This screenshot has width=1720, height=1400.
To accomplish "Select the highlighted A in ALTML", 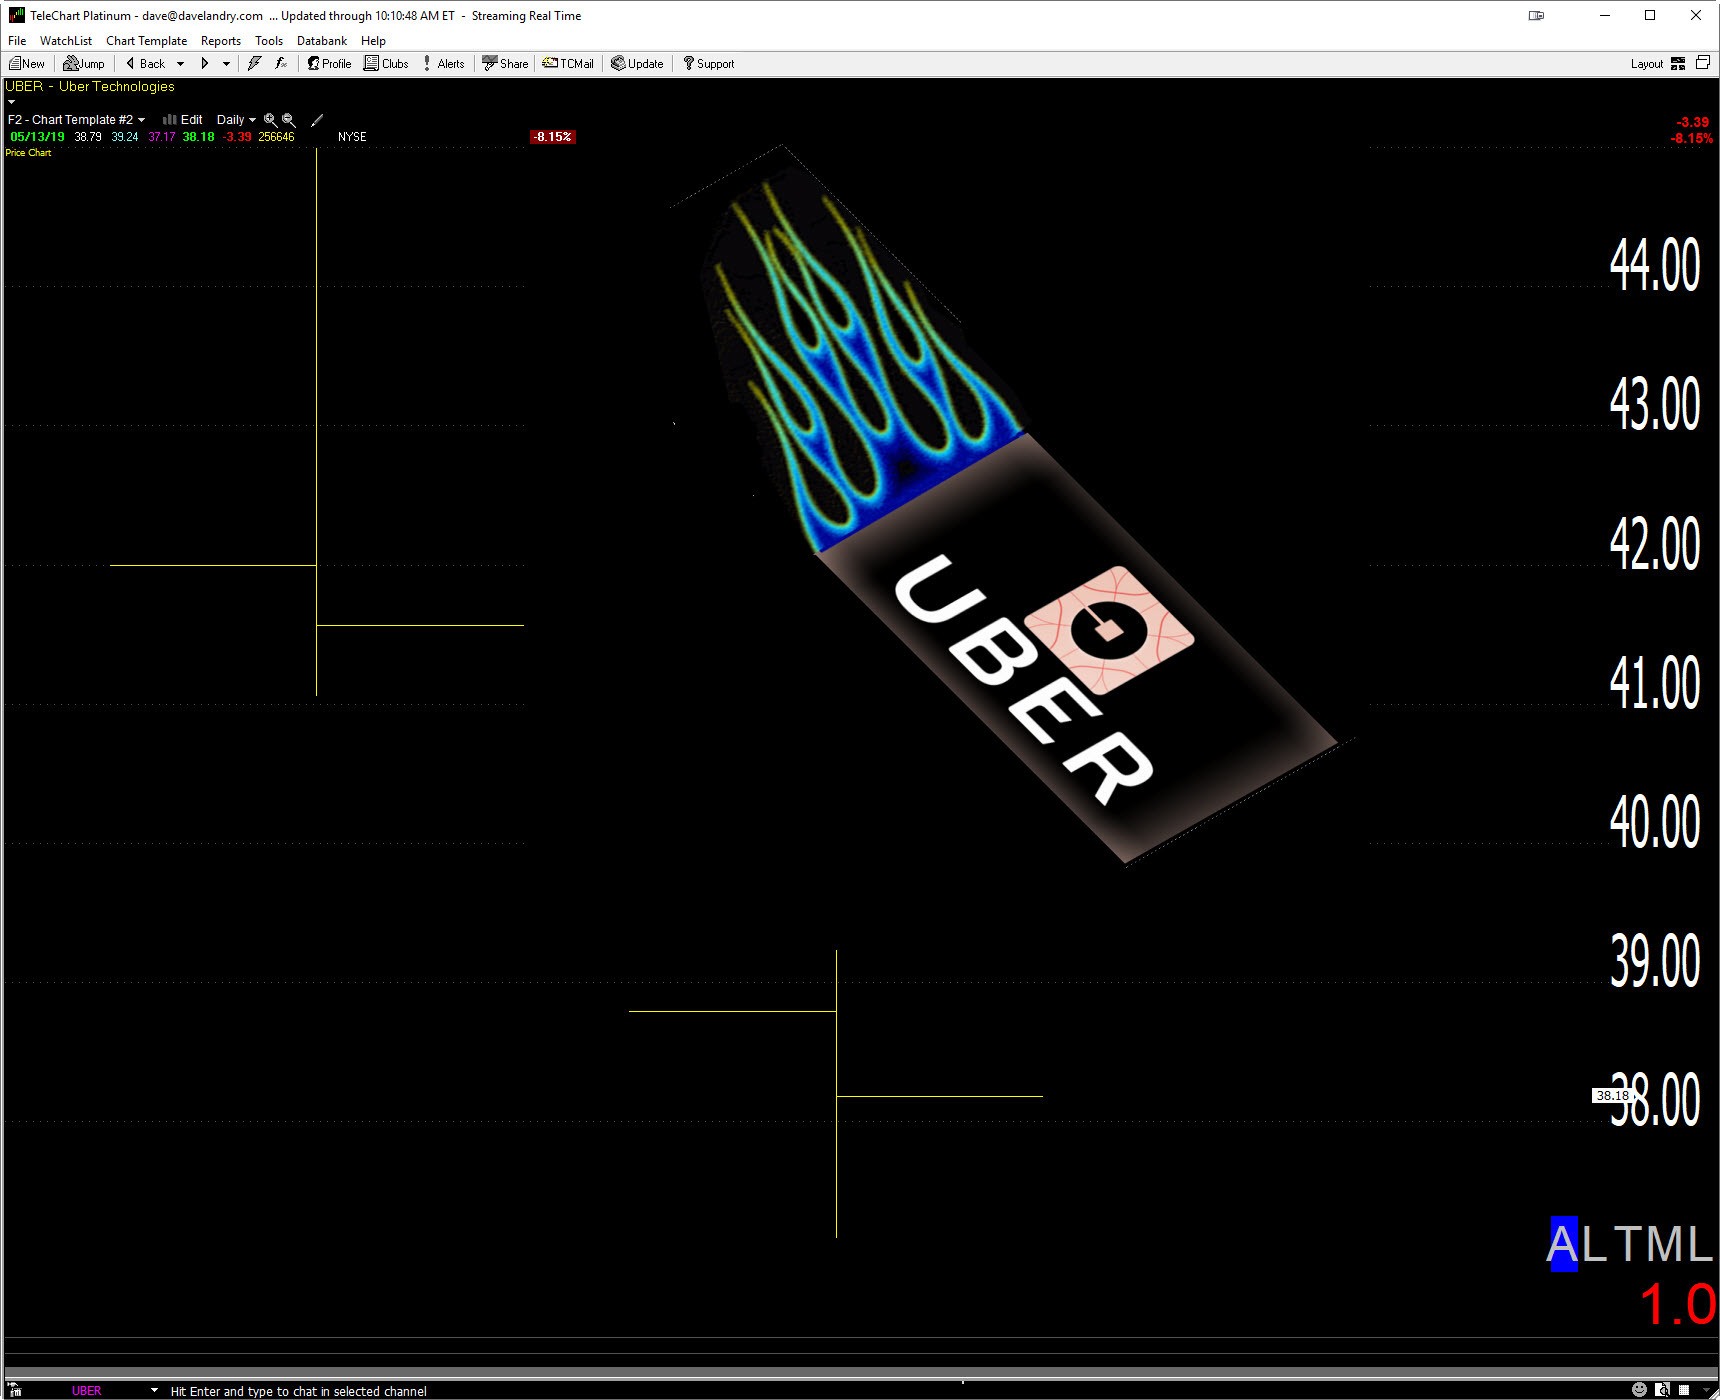I will [1564, 1244].
